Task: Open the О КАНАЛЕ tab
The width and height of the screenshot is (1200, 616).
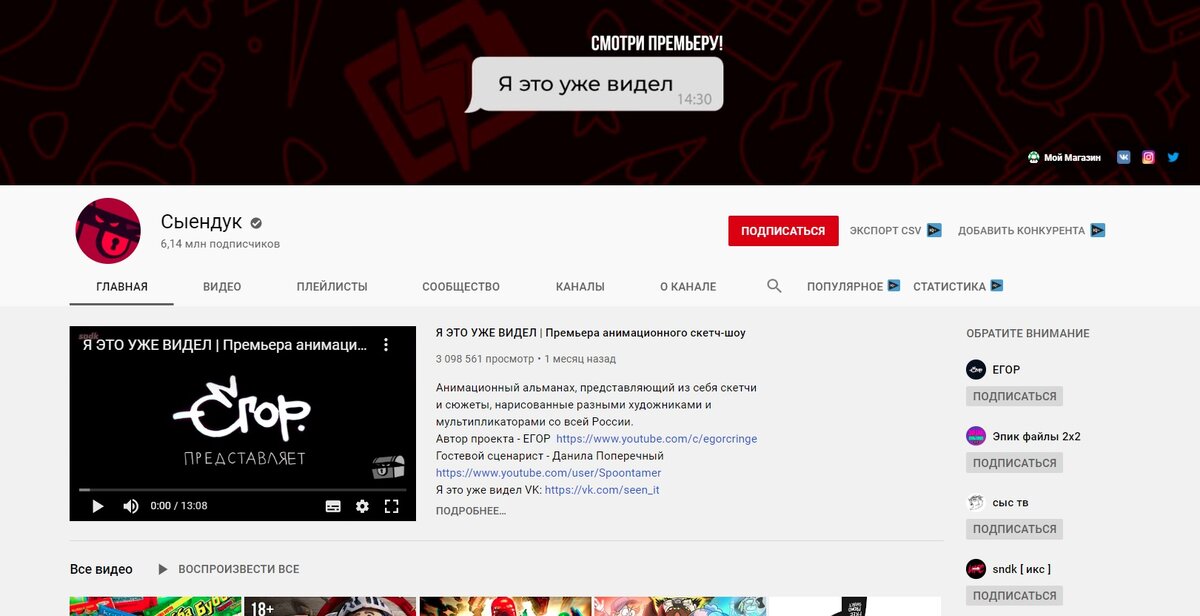Action: 688,286
